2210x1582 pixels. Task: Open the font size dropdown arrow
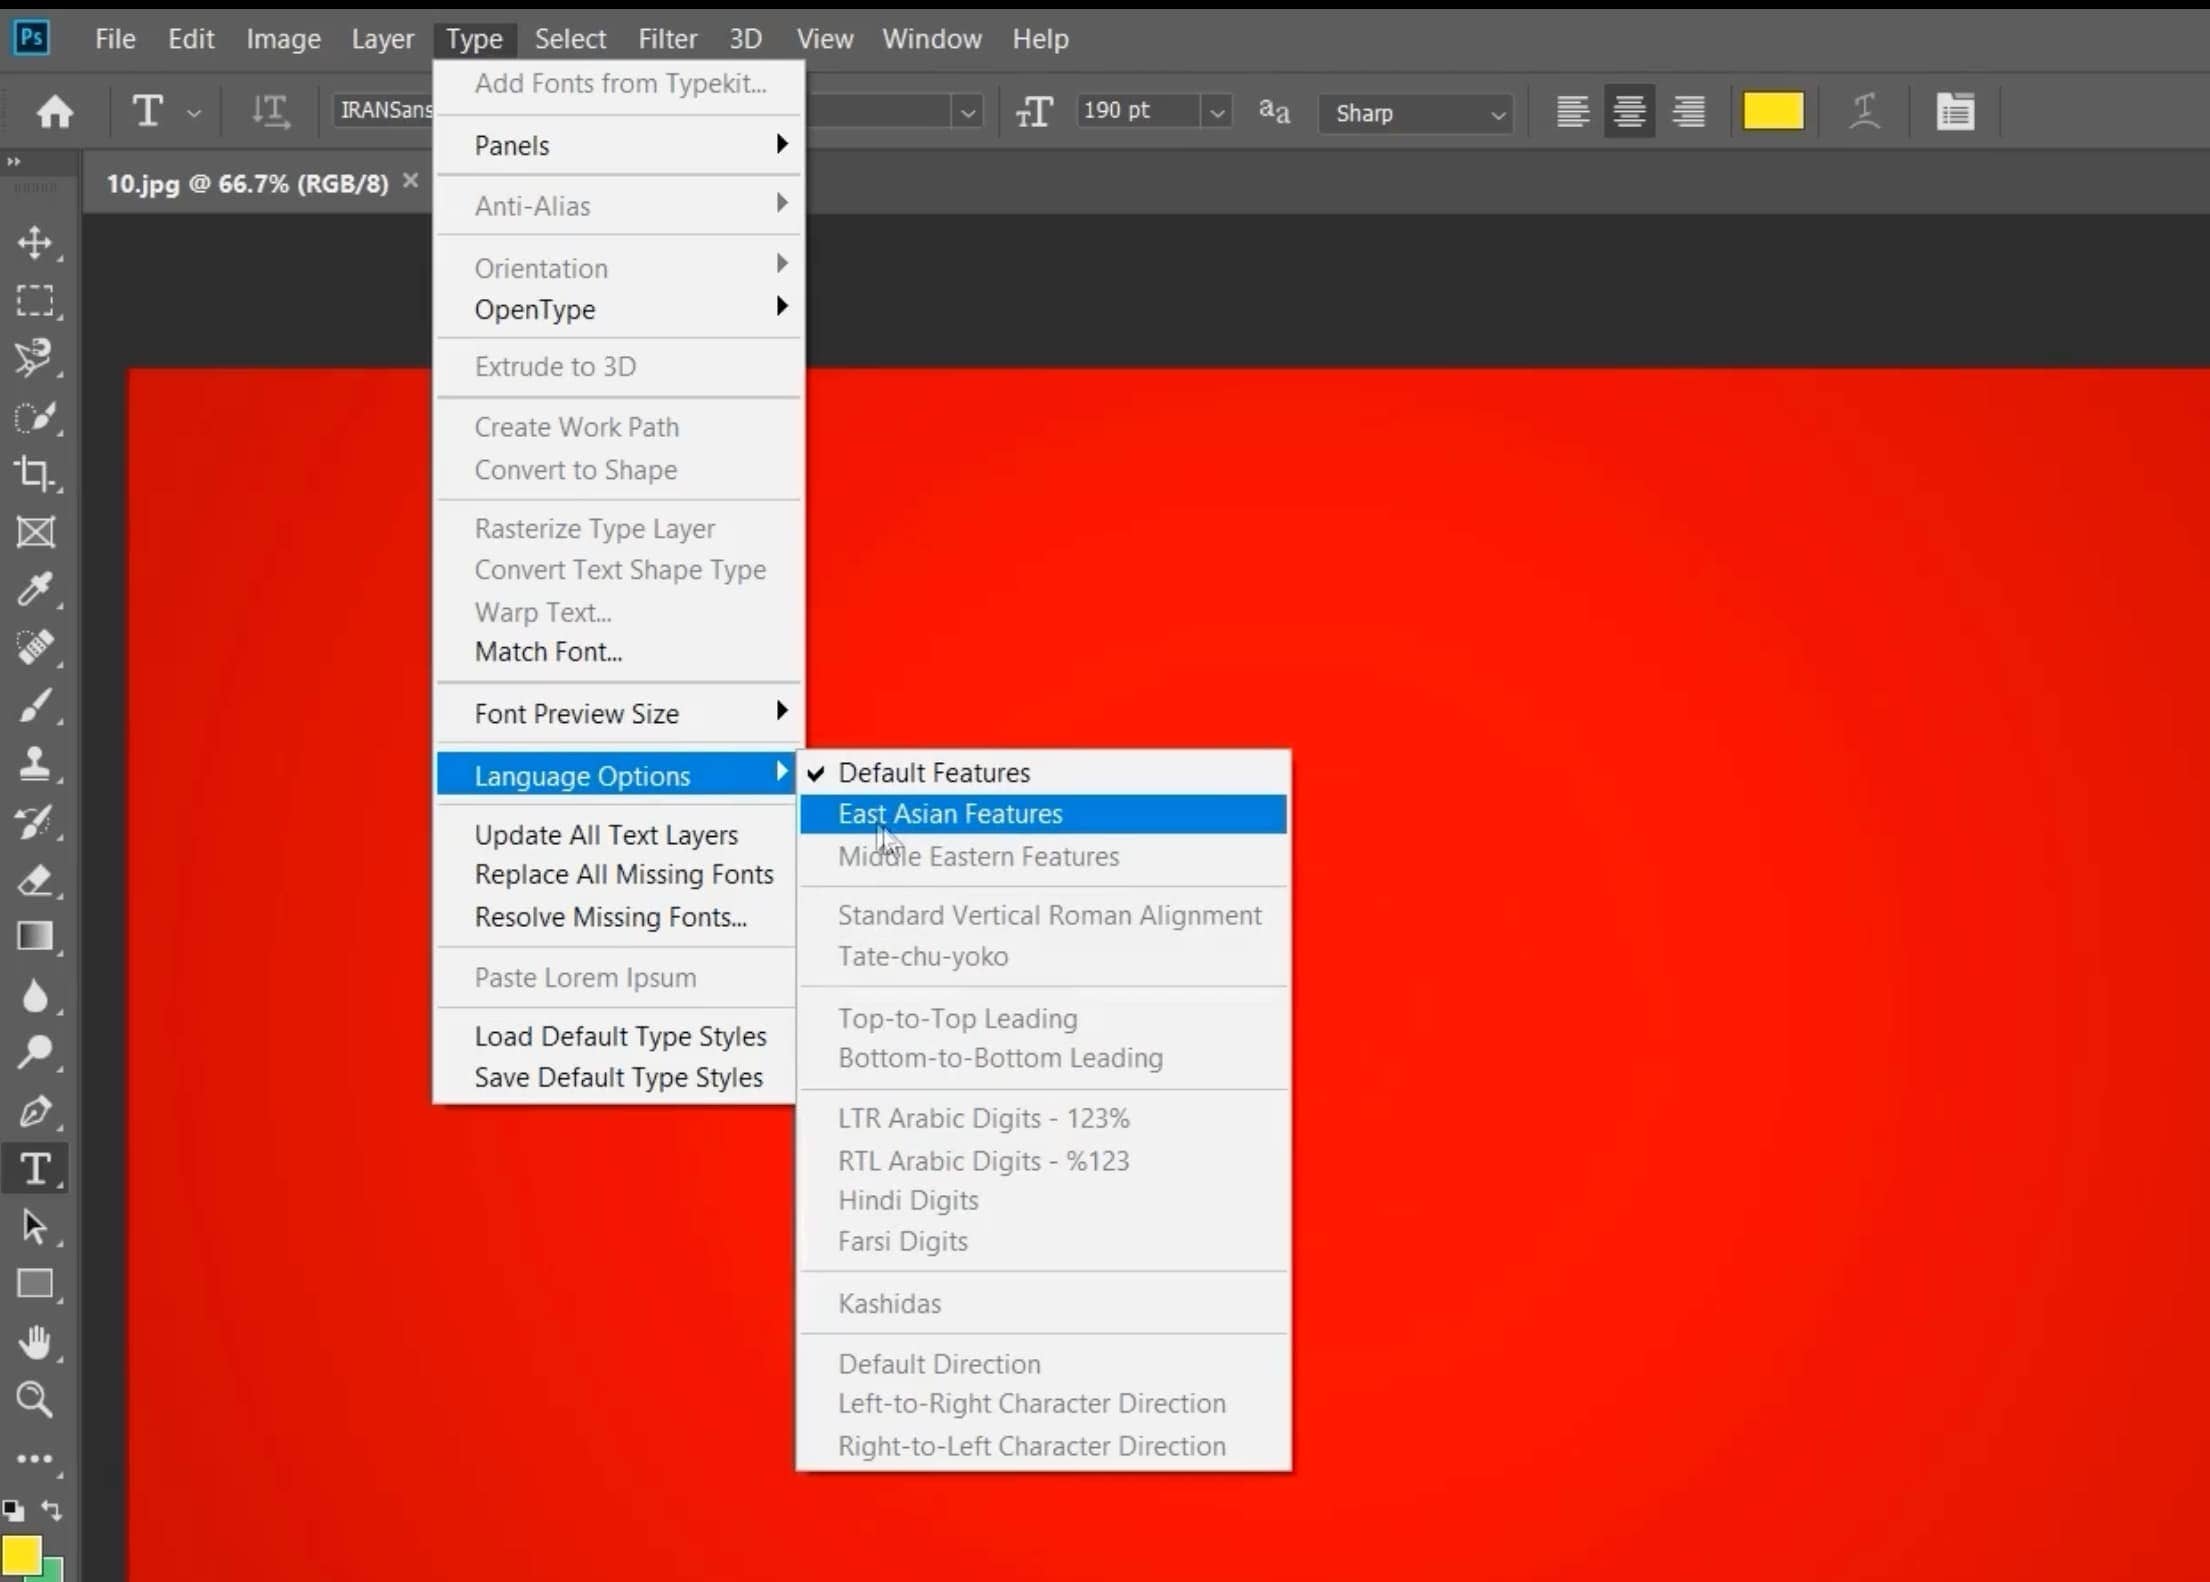(1217, 113)
